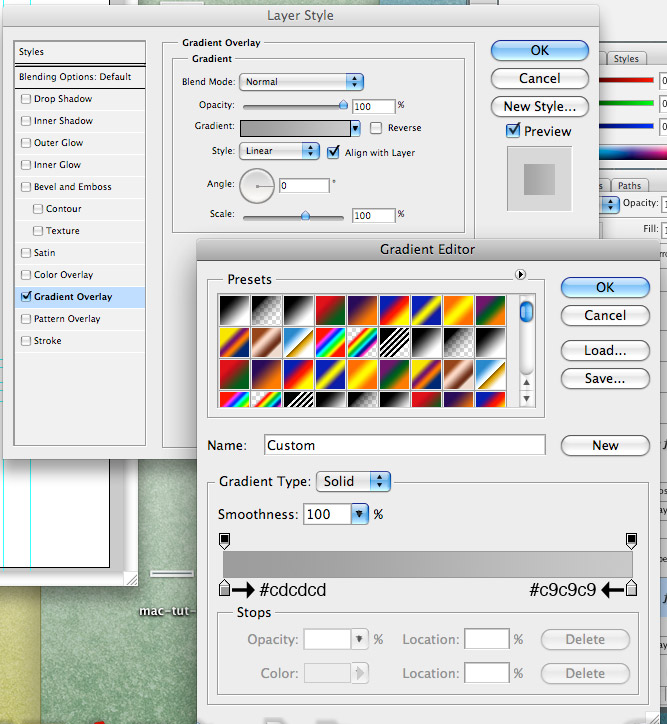
Task: Enable the Color Overlay effect
Action: [x=26, y=275]
